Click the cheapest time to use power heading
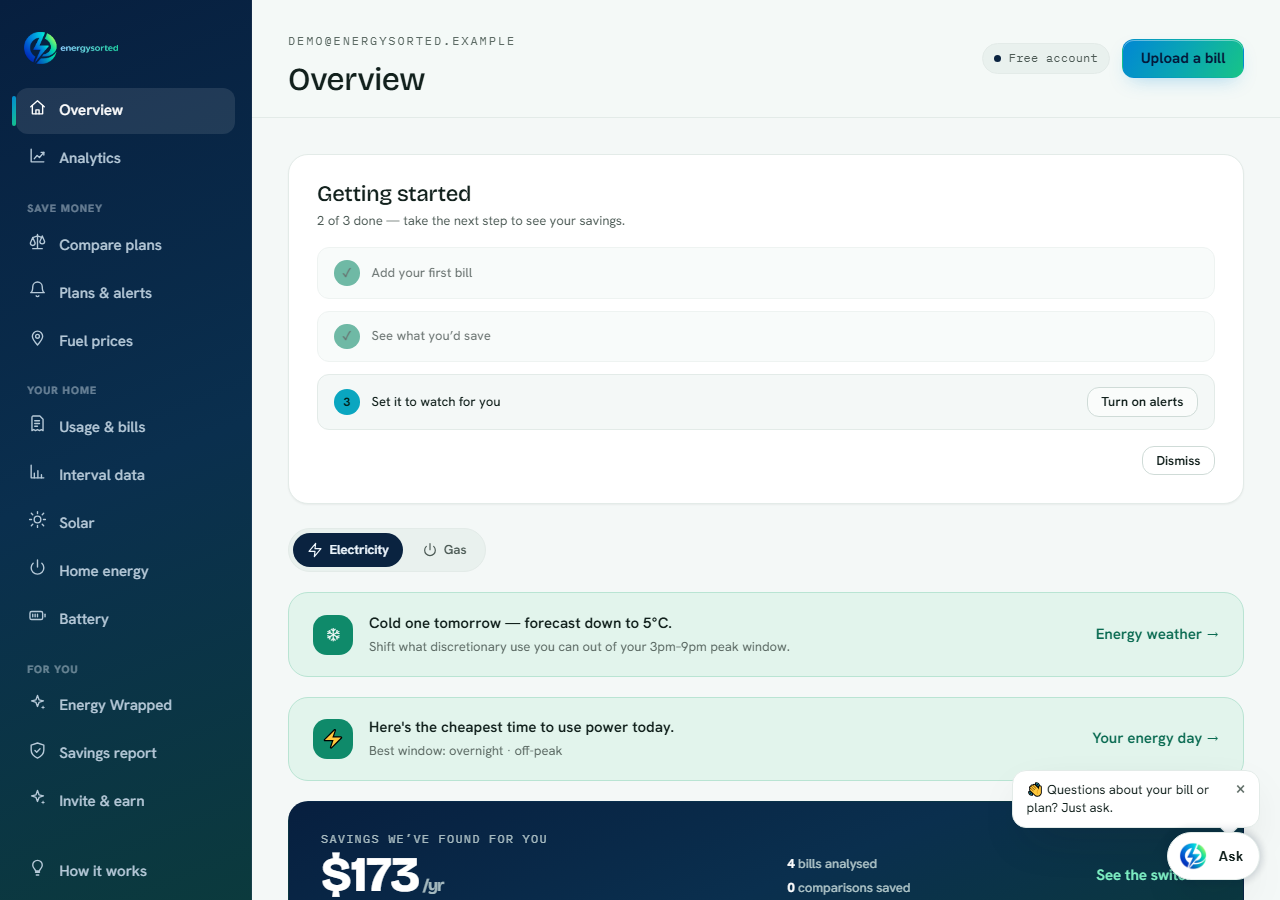 (x=521, y=727)
